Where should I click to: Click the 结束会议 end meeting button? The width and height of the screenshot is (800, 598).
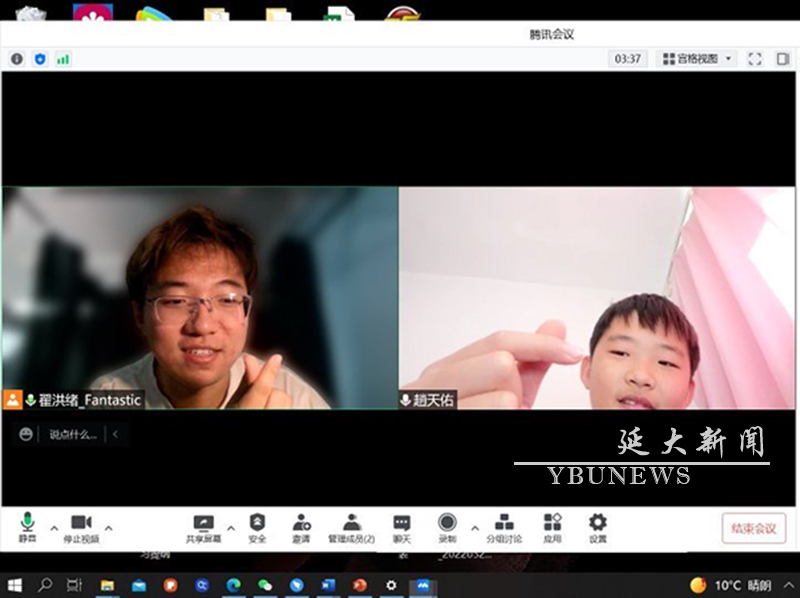[x=753, y=528]
